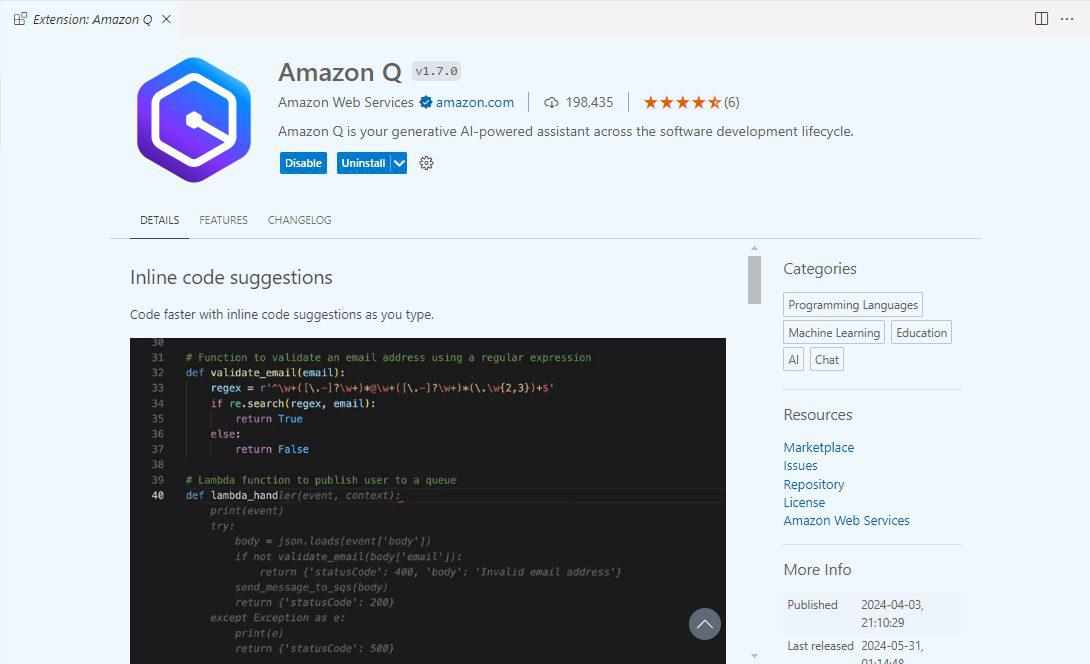Click the Resources heading

tap(818, 414)
